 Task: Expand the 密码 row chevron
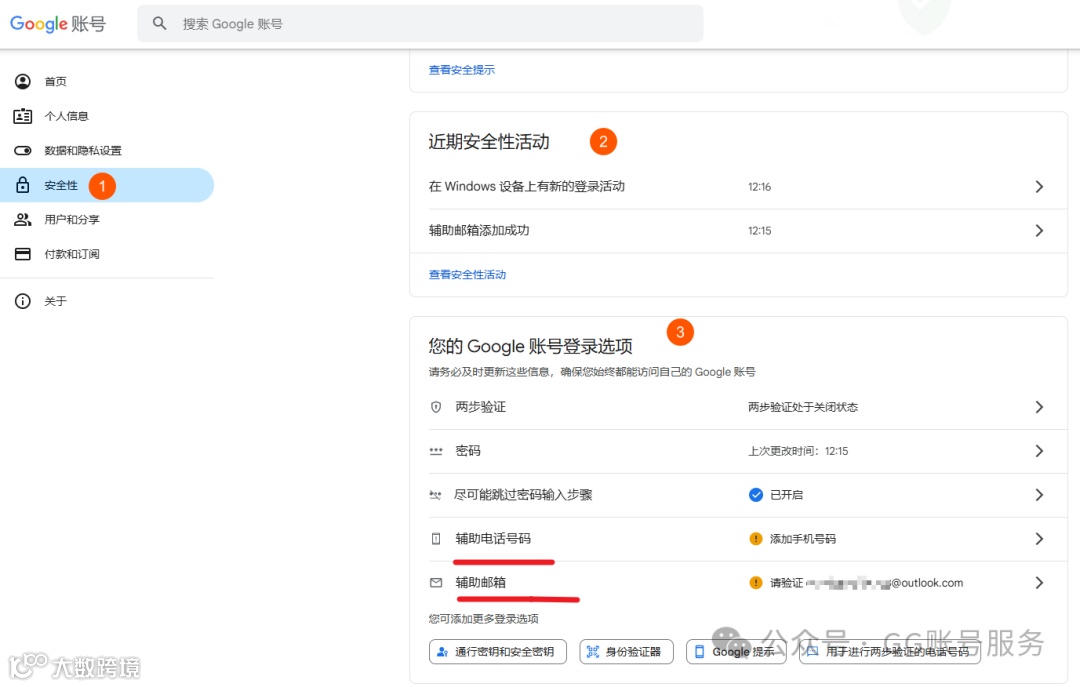1039,451
